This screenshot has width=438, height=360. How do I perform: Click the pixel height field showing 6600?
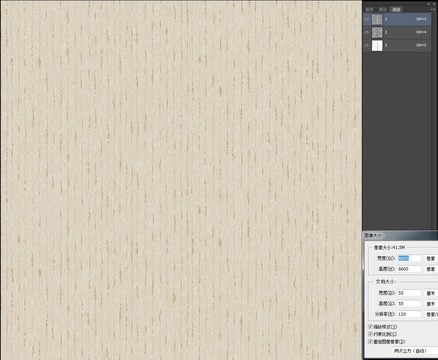tap(409, 269)
